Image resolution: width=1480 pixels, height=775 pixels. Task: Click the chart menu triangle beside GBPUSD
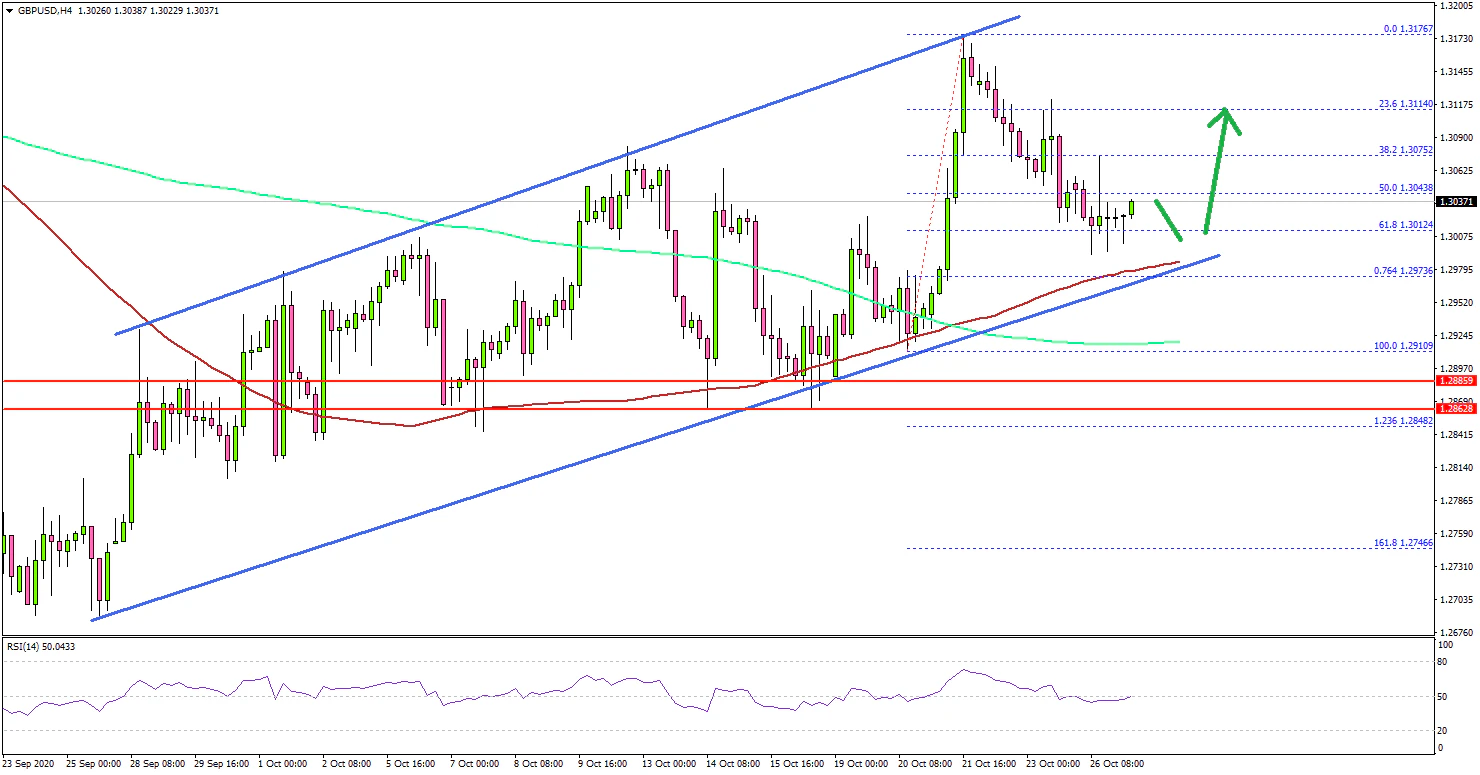(x=8, y=10)
